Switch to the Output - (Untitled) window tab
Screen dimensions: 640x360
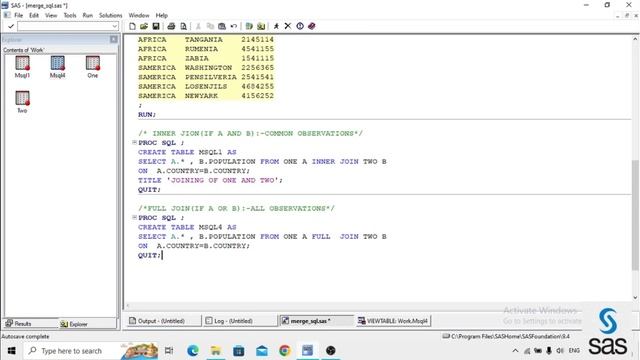click(163, 321)
